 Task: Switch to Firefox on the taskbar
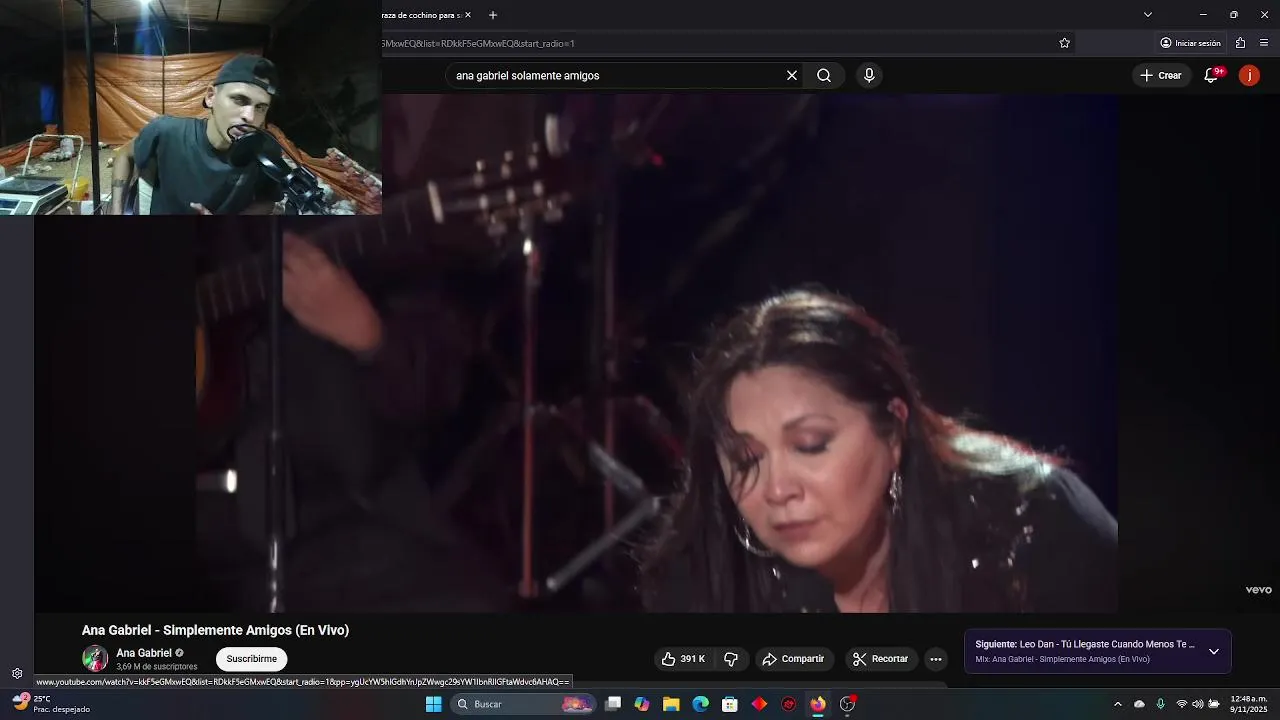[818, 704]
